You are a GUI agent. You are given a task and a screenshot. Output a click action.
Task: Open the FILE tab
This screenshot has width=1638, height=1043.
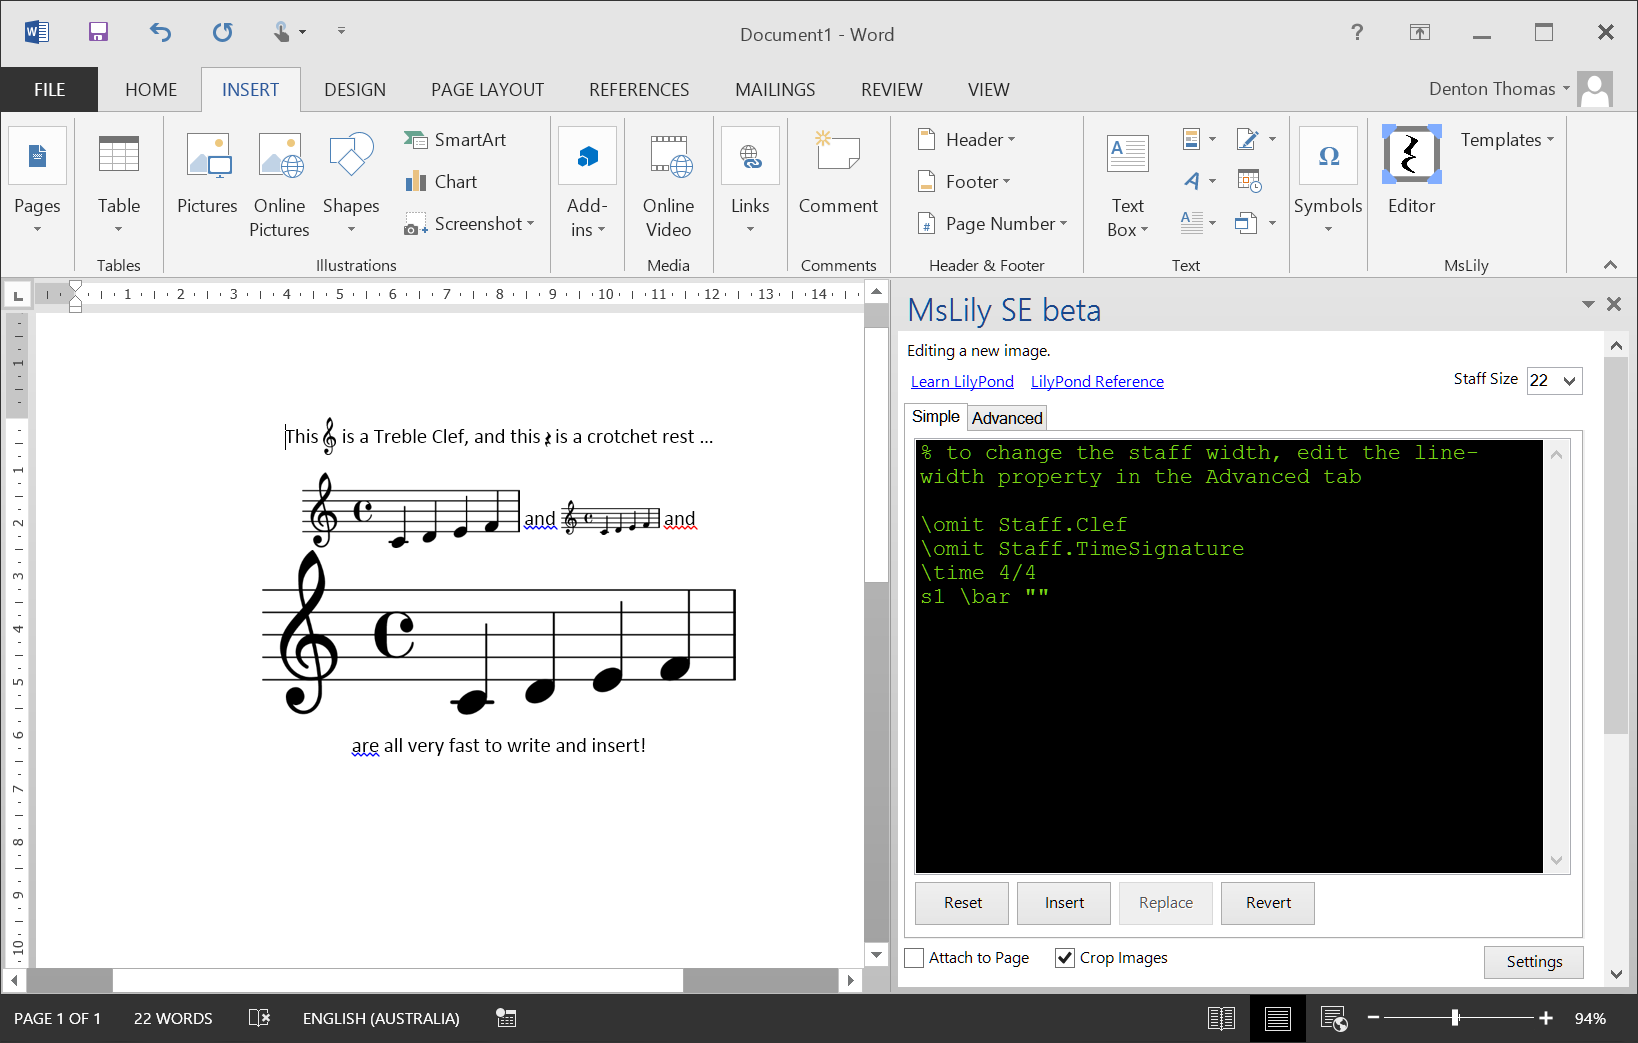pos(49,89)
